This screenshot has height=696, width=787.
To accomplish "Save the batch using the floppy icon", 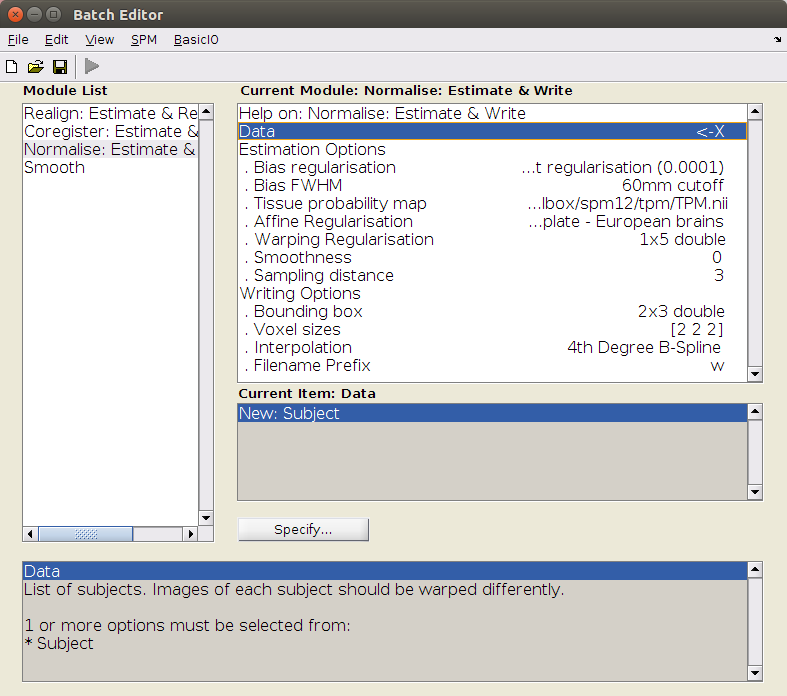I will point(60,66).
